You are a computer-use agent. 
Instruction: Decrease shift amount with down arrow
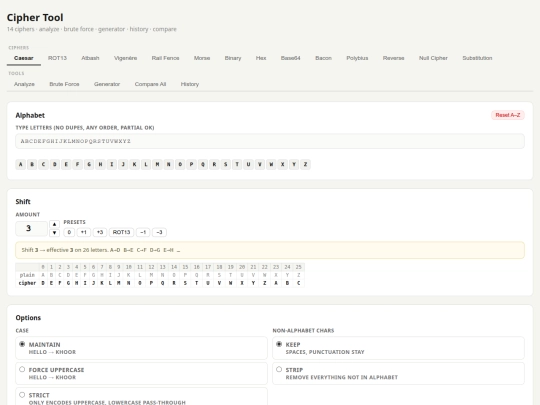(x=54, y=233)
